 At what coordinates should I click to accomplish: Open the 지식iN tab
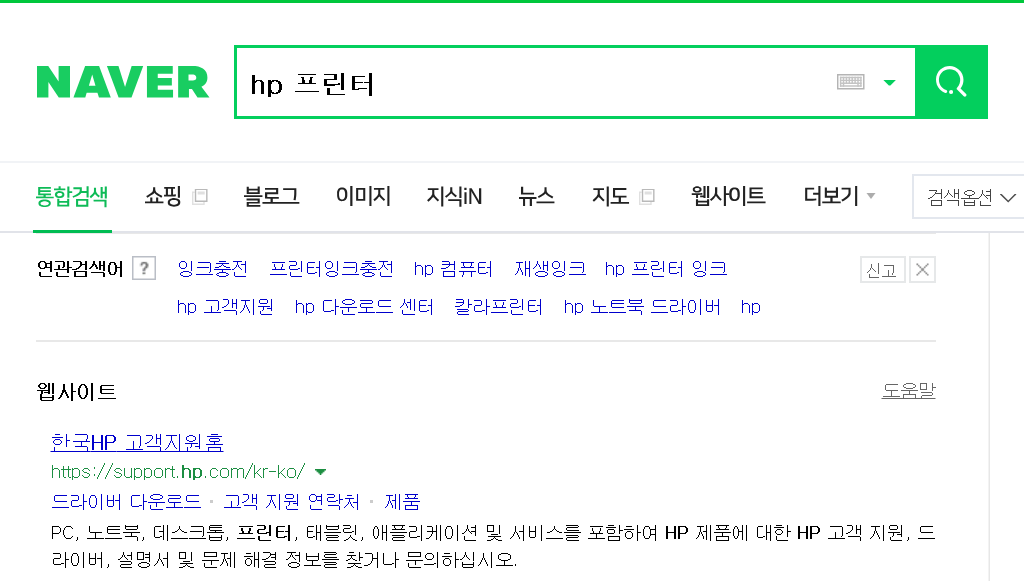(454, 196)
